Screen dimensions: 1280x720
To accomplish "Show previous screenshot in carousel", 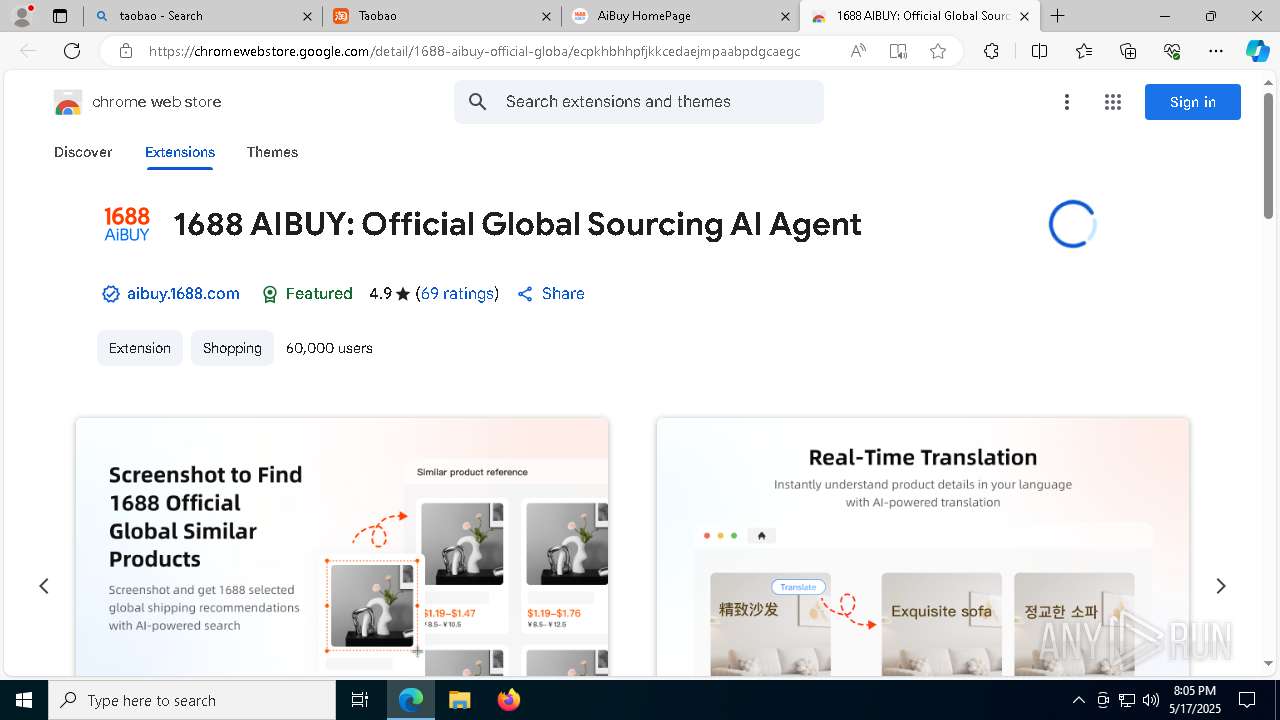I will coord(44,586).
